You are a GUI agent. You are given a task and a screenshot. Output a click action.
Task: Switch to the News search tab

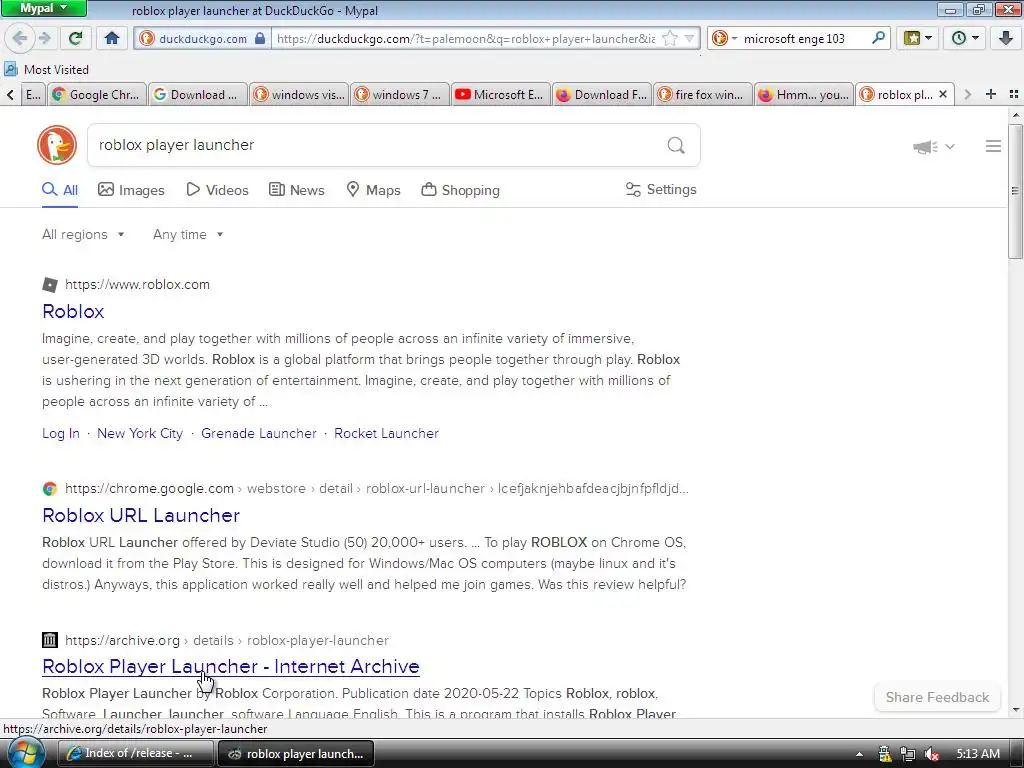coord(296,190)
